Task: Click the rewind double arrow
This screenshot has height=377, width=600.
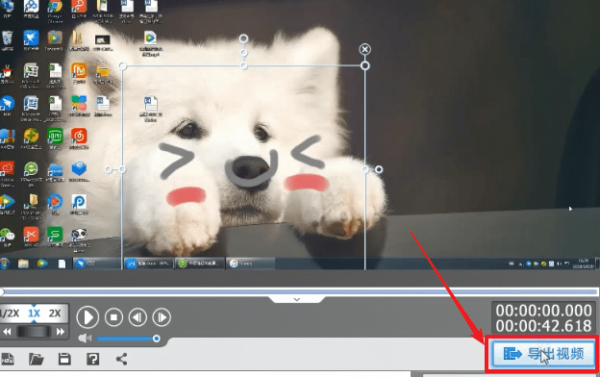Action: pos(7,332)
